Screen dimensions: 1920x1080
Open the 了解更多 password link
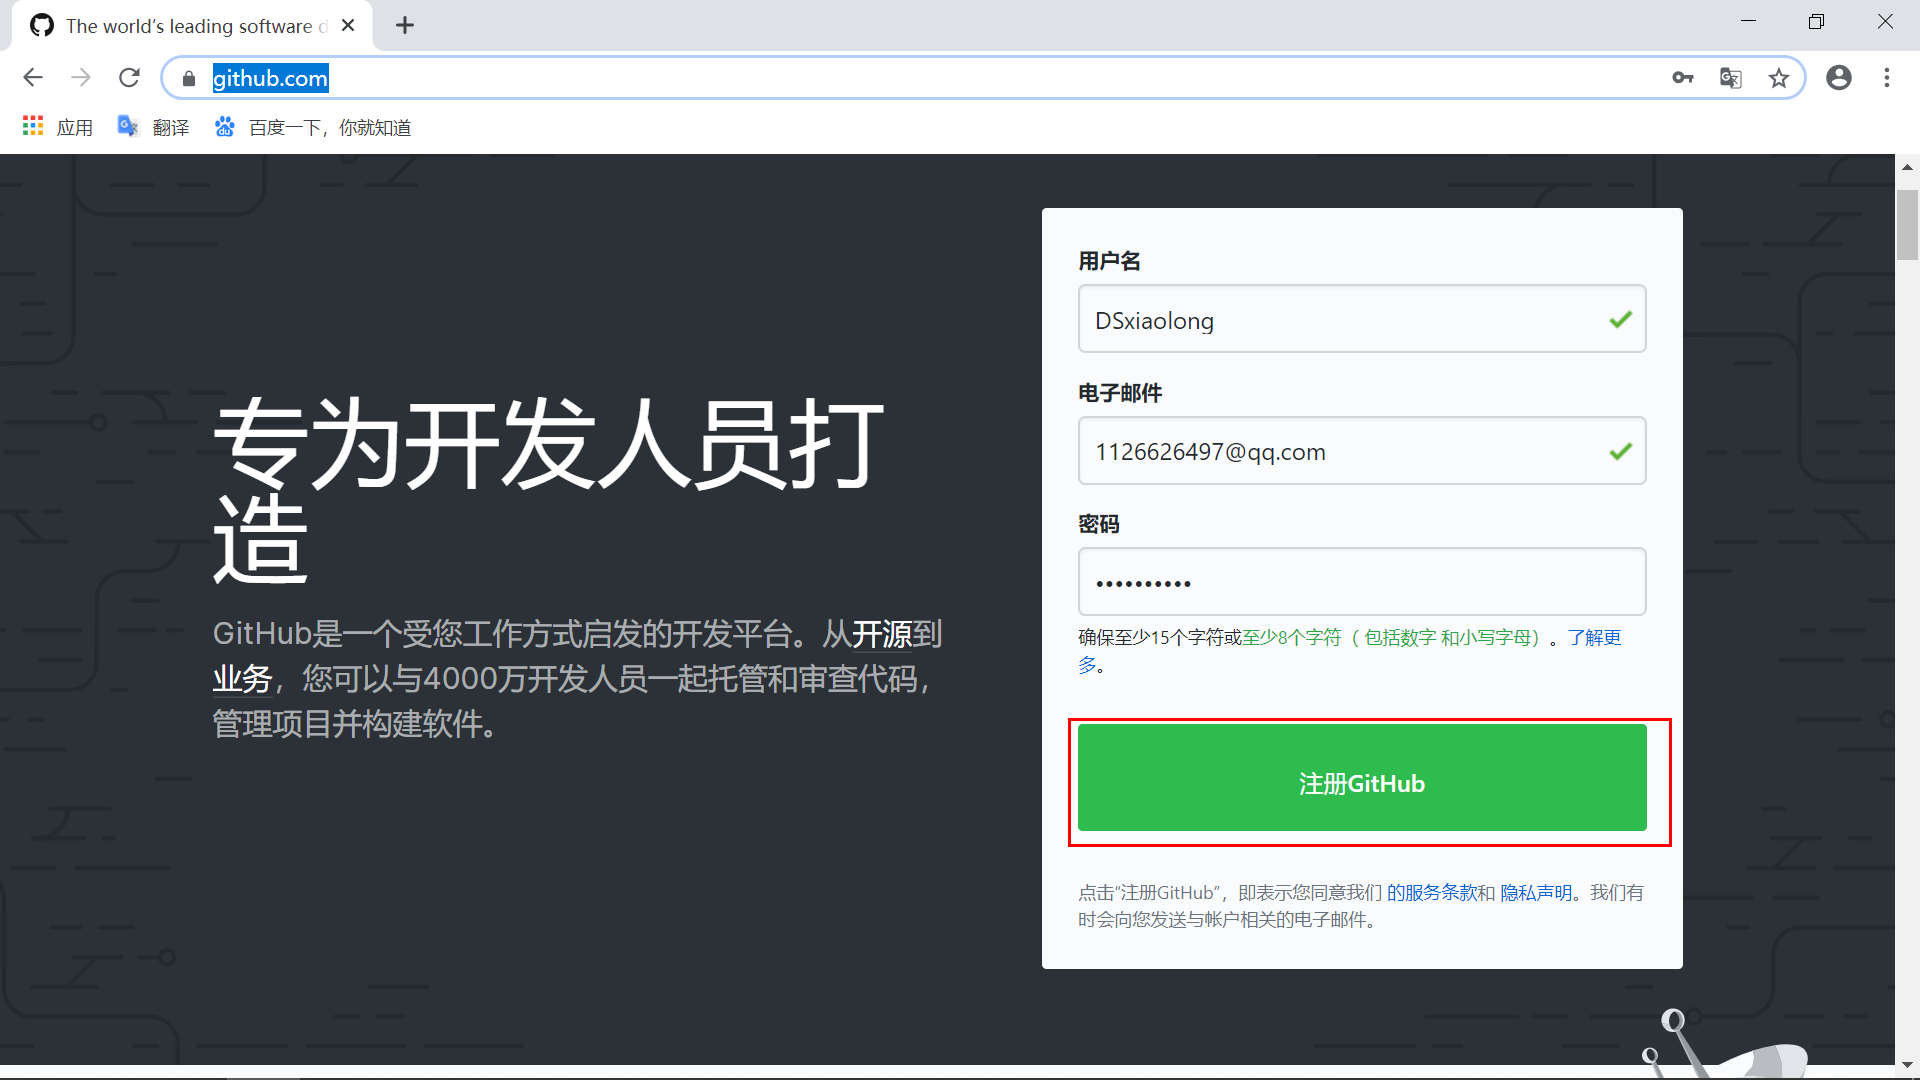[1594, 638]
